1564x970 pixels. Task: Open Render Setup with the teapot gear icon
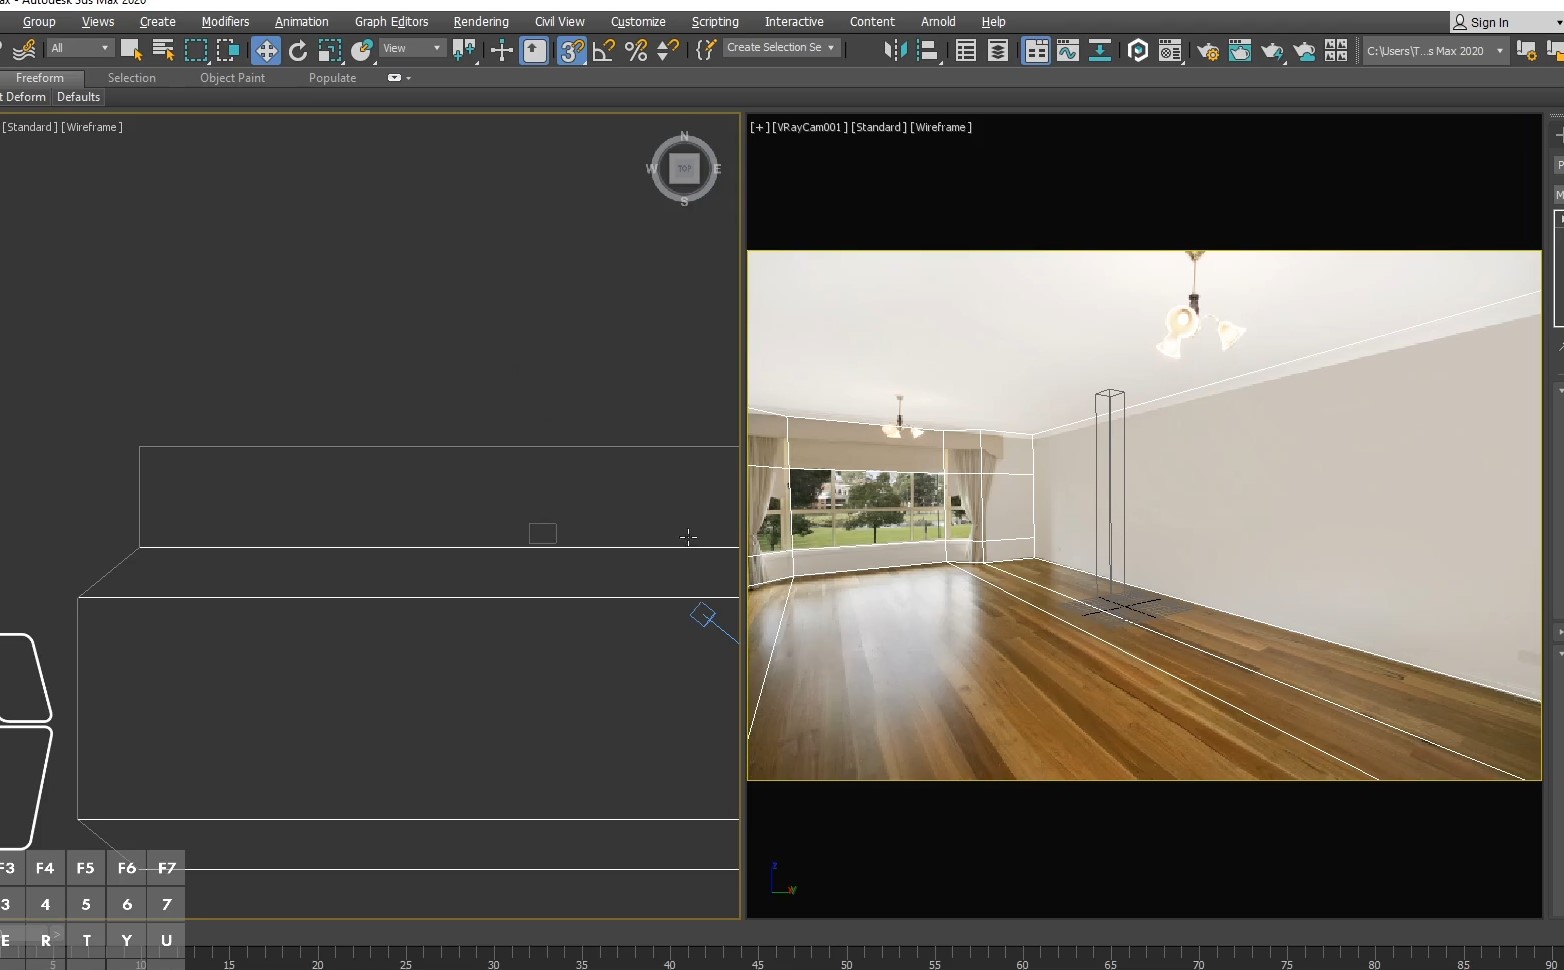1207,51
